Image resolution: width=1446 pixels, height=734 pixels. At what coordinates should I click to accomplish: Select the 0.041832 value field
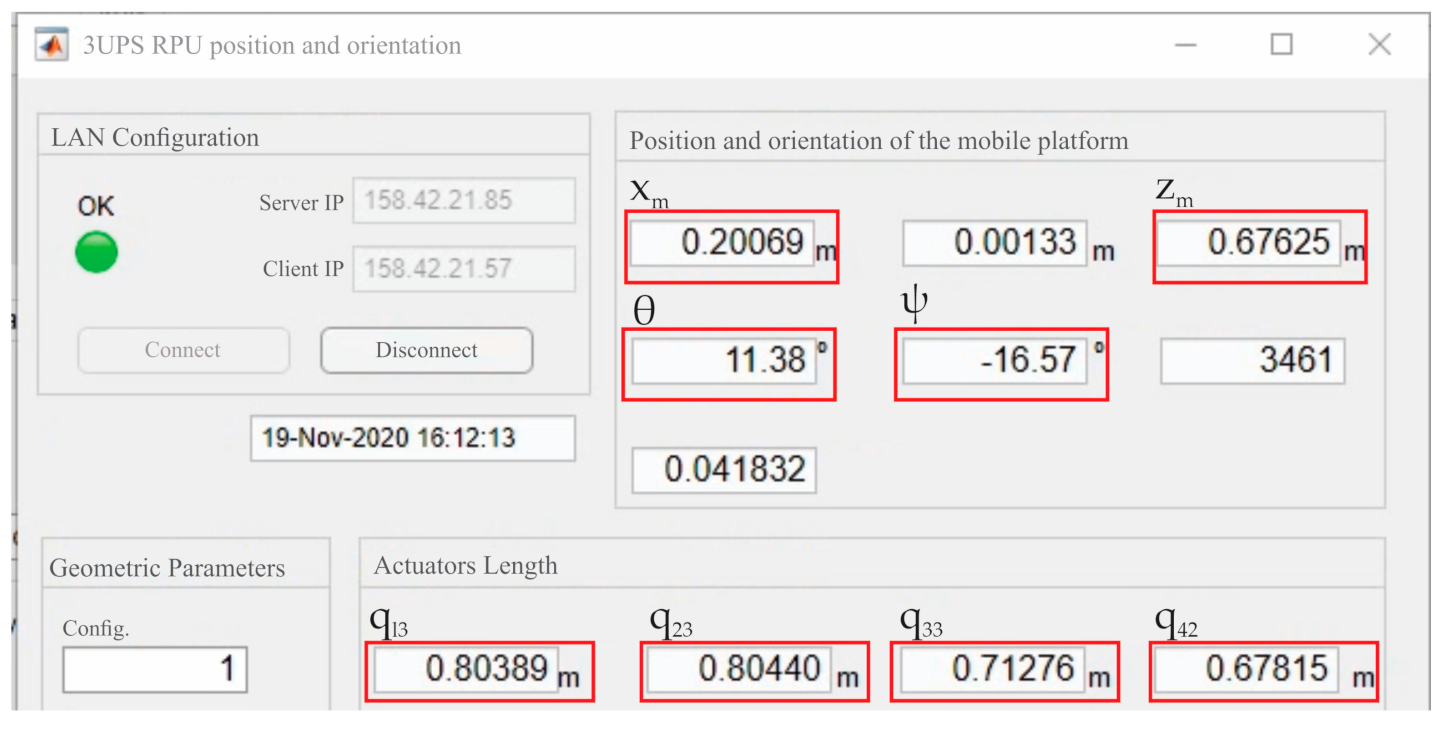point(724,470)
